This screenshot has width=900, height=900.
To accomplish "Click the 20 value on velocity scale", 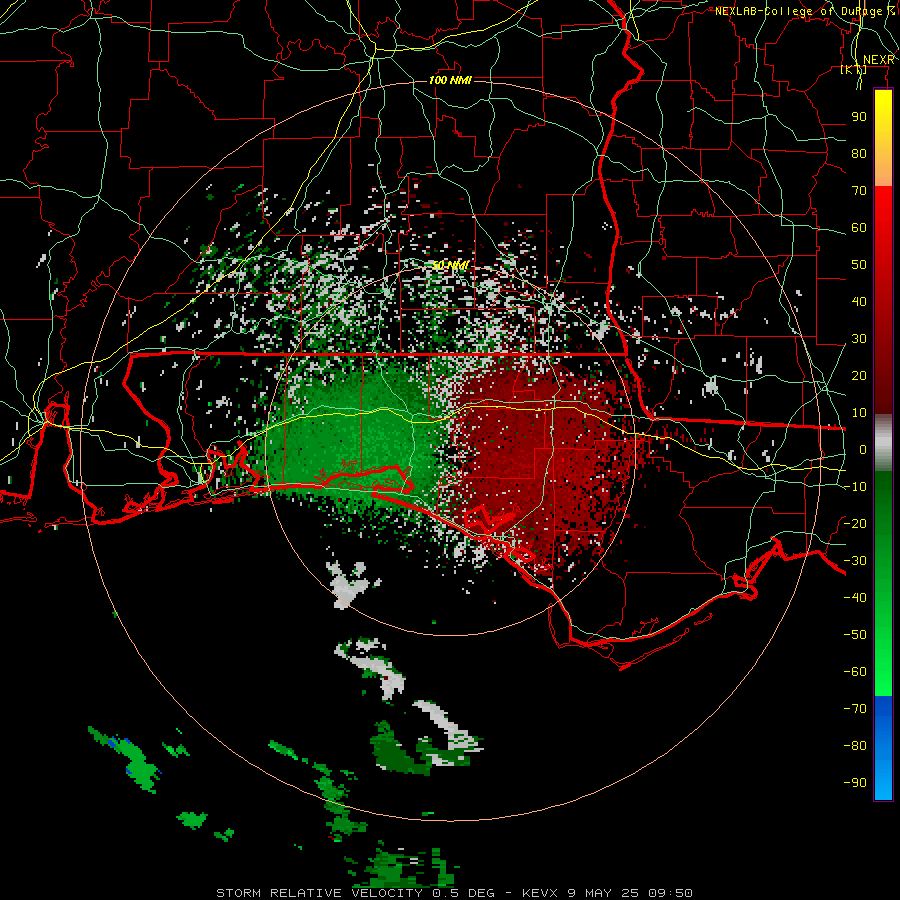I will pos(859,375).
